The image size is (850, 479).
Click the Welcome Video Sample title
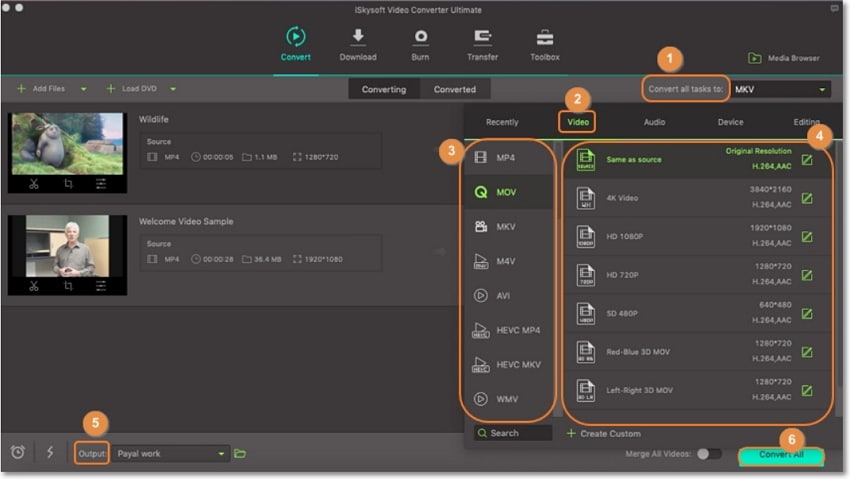pyautogui.click(x=186, y=221)
